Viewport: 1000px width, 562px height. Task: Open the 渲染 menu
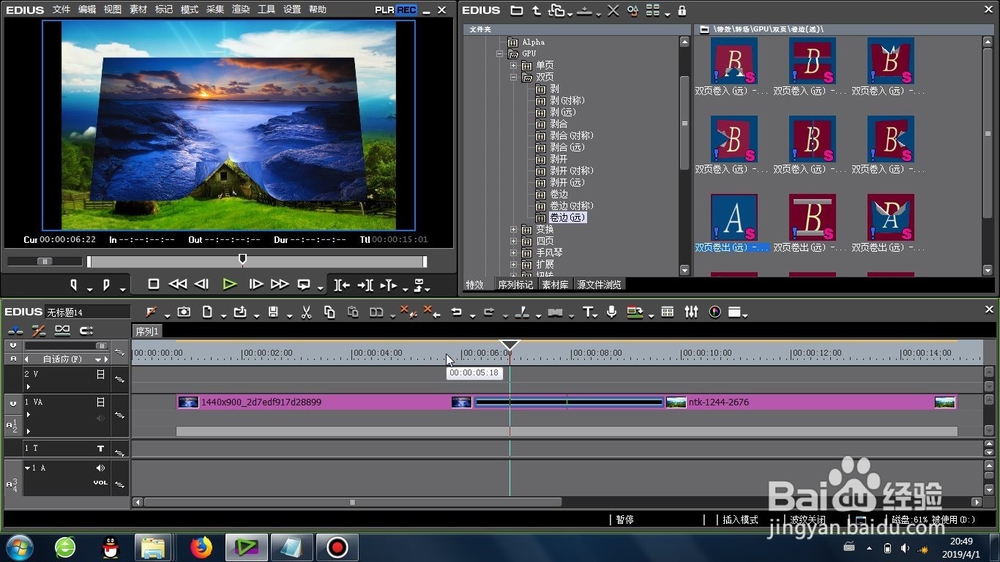pyautogui.click(x=240, y=10)
